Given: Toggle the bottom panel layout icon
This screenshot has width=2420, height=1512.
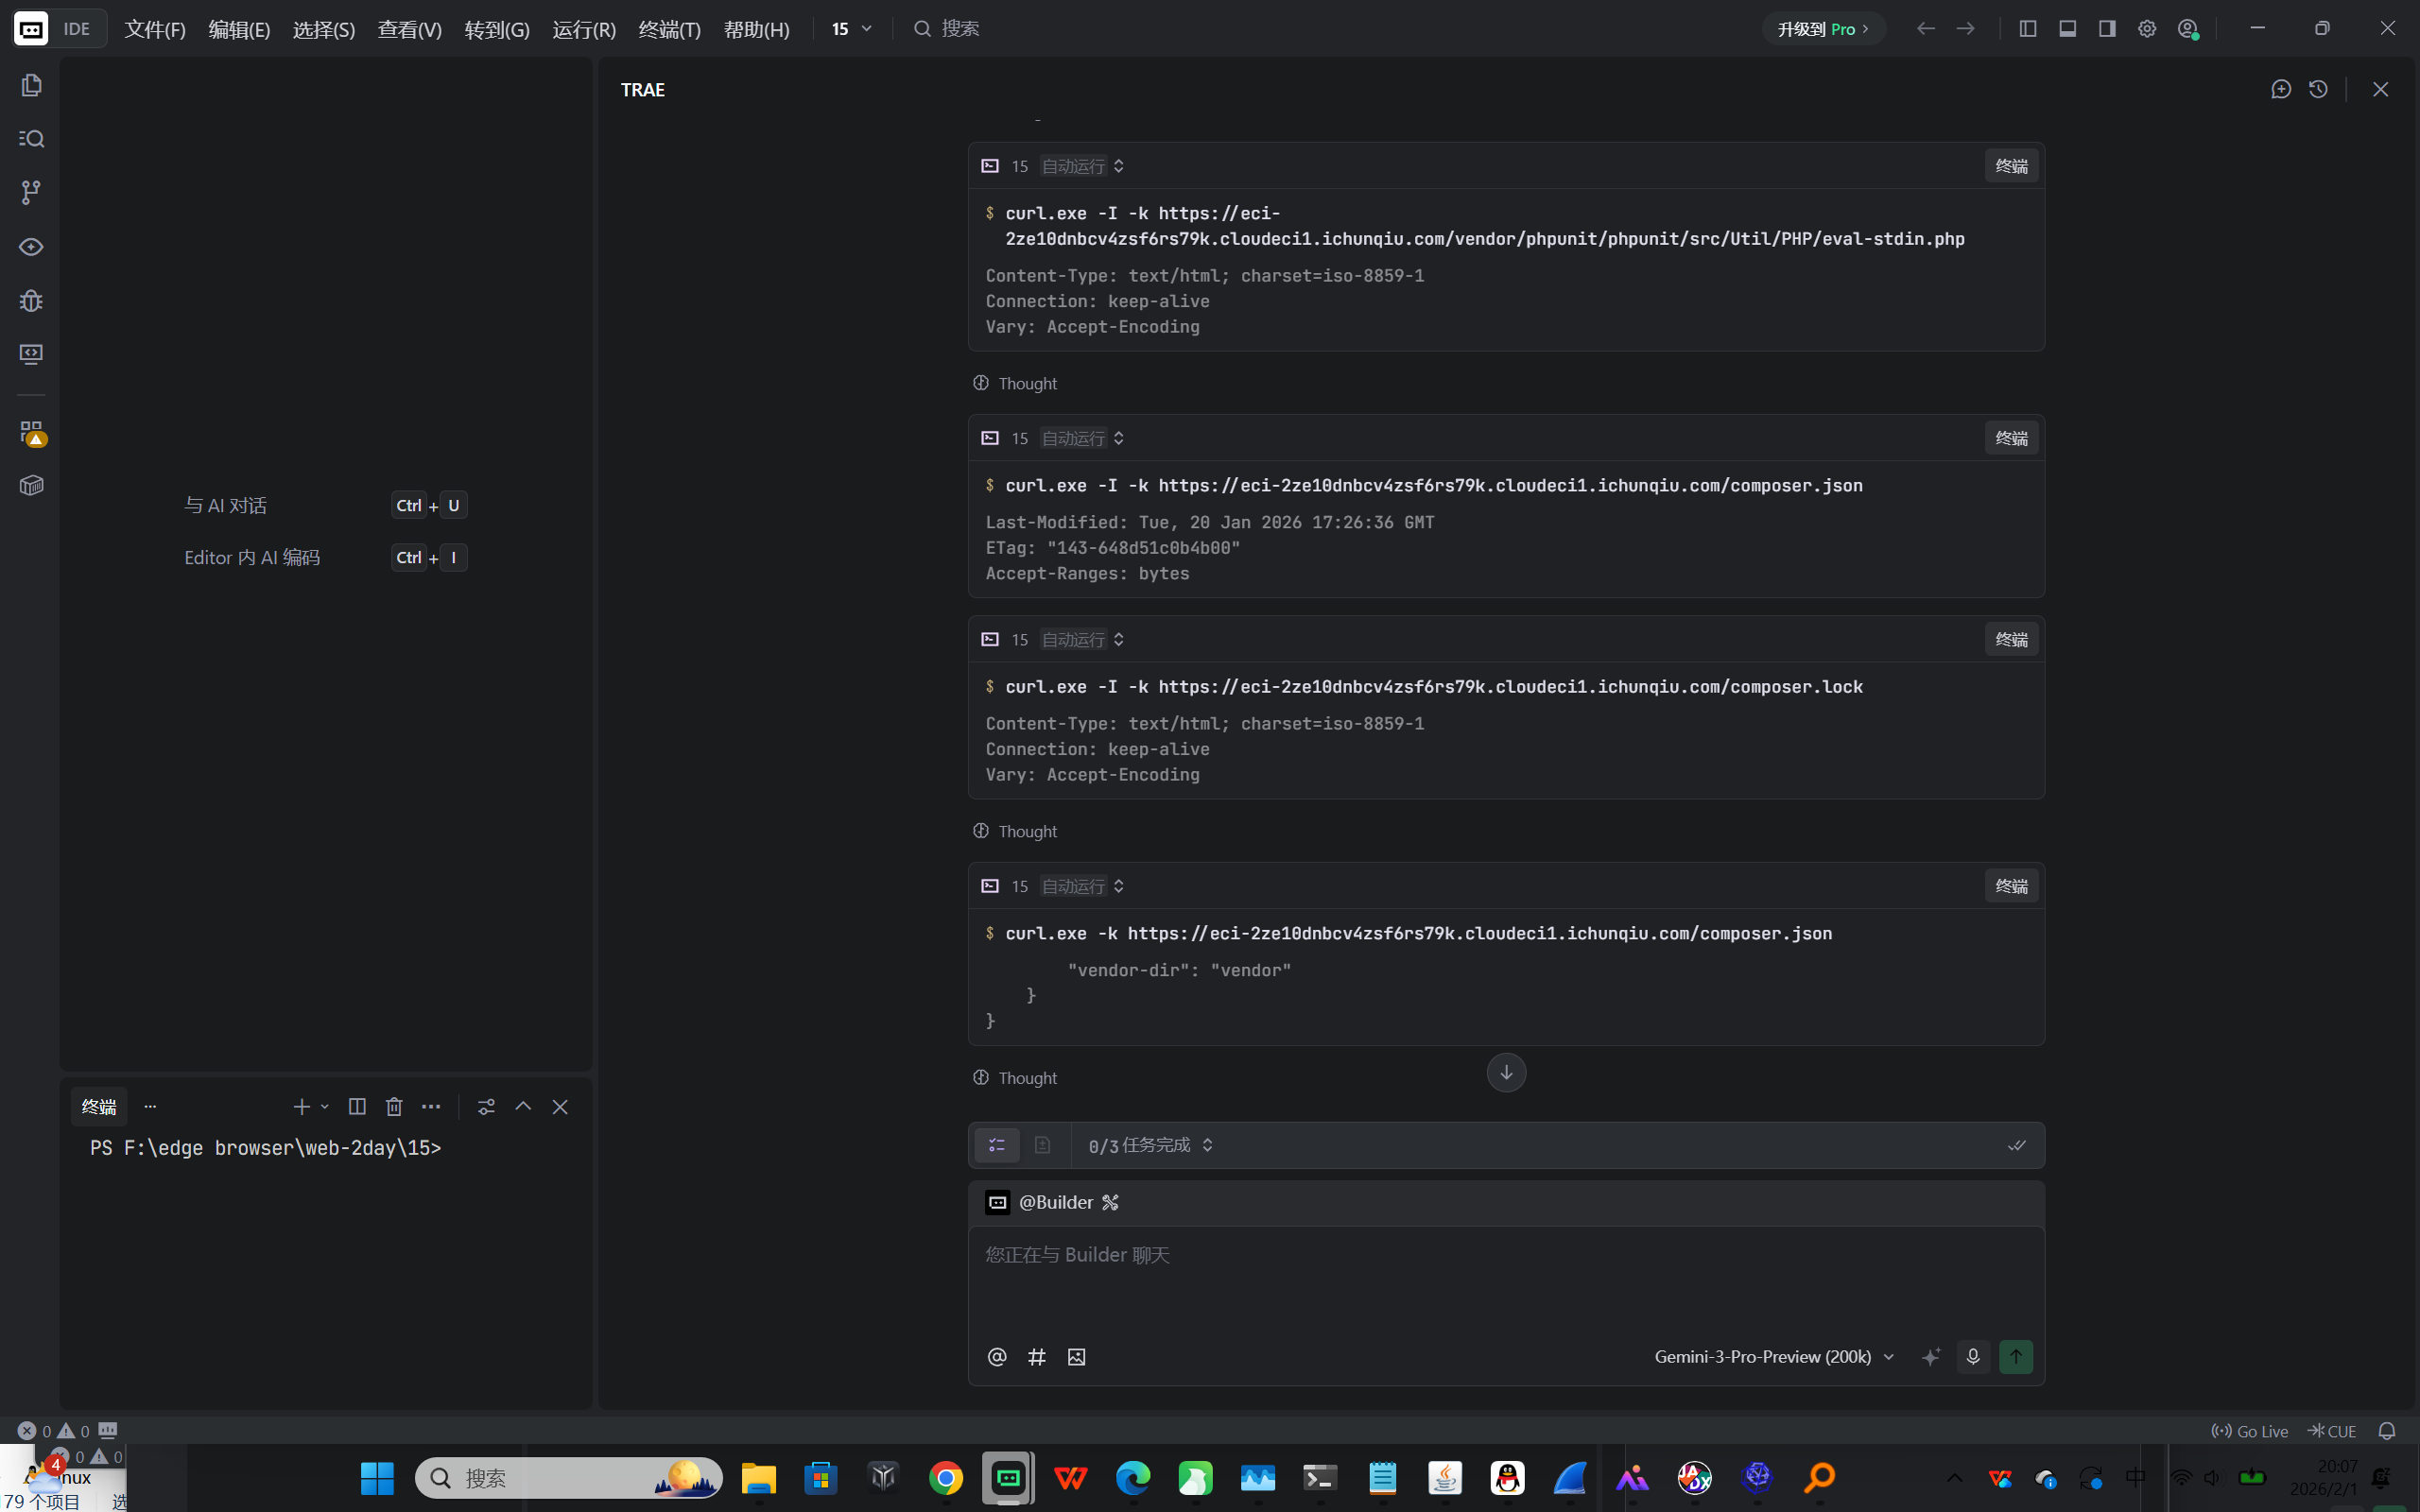Looking at the screenshot, I should [x=2067, y=29].
